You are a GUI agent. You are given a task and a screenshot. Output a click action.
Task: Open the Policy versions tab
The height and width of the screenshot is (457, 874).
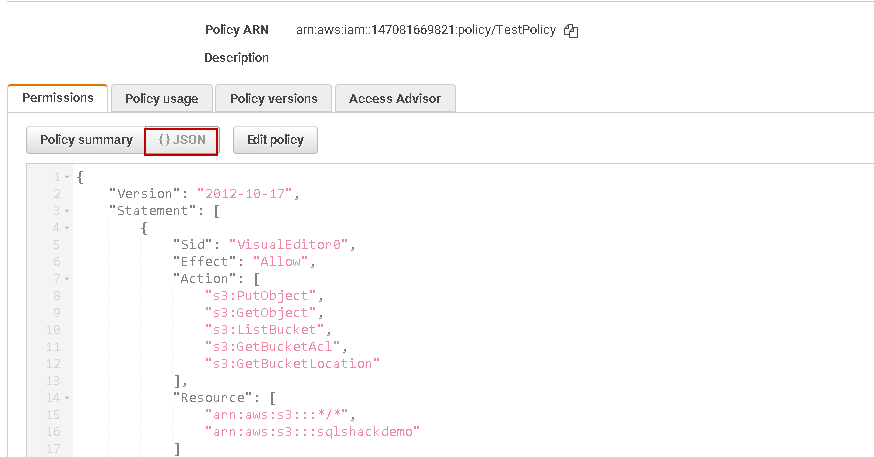coord(273,99)
